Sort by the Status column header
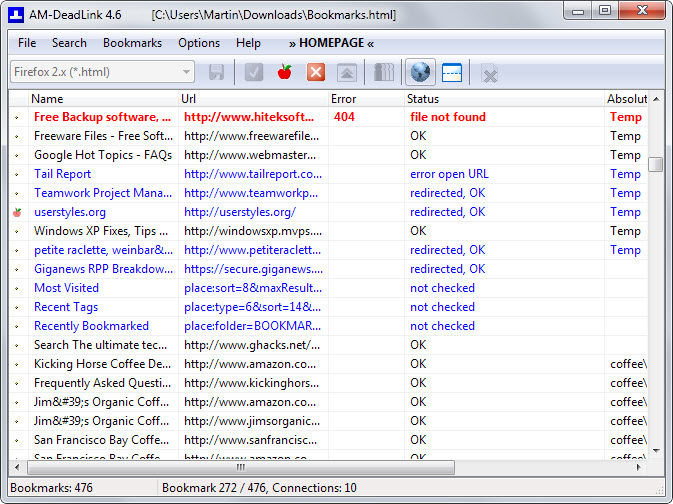The image size is (673, 504). [504, 99]
